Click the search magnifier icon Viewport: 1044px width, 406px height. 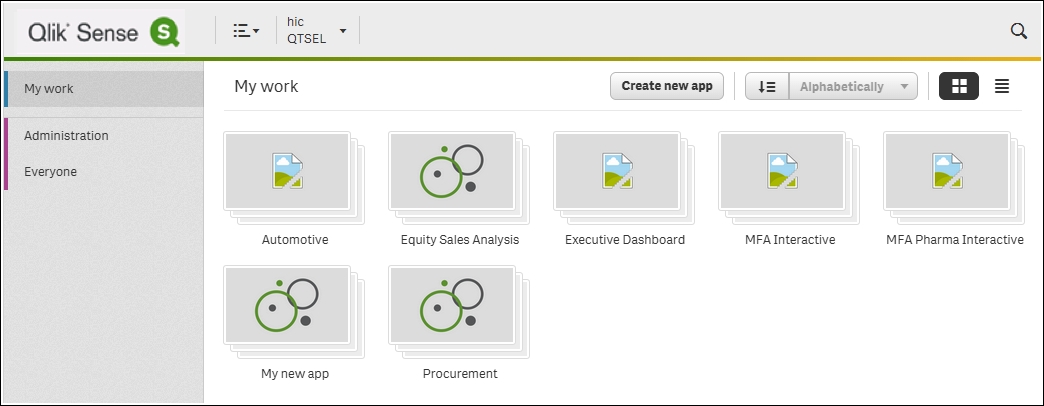(1018, 31)
